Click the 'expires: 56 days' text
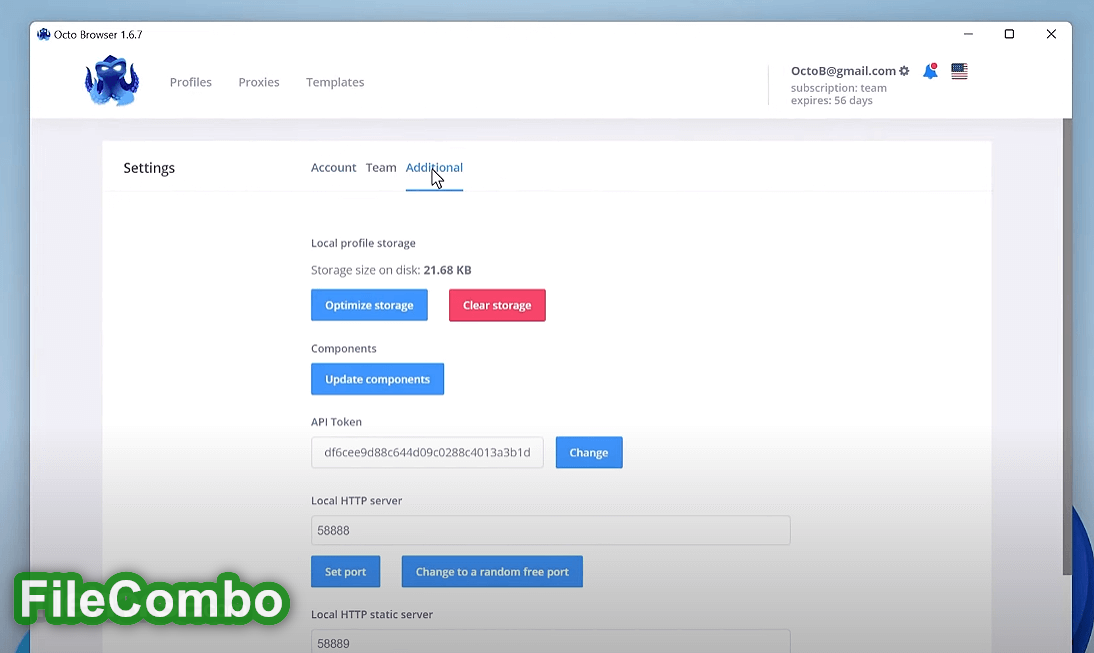The width and height of the screenshot is (1094, 653). tap(832, 100)
